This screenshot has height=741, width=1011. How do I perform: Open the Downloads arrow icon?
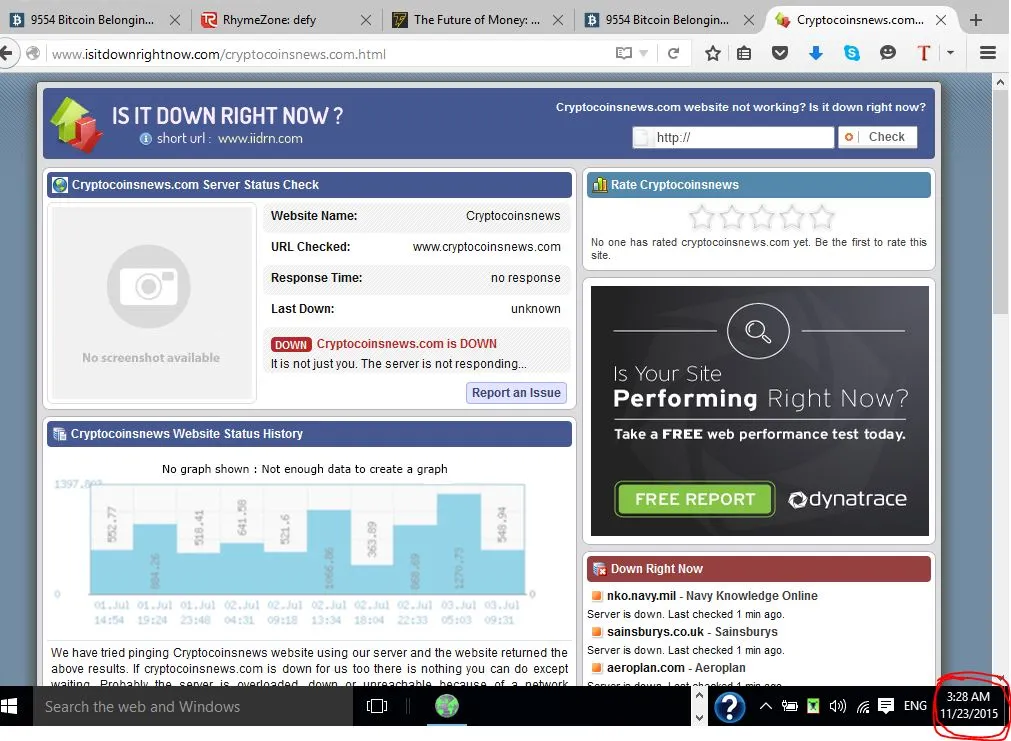[x=816, y=54]
